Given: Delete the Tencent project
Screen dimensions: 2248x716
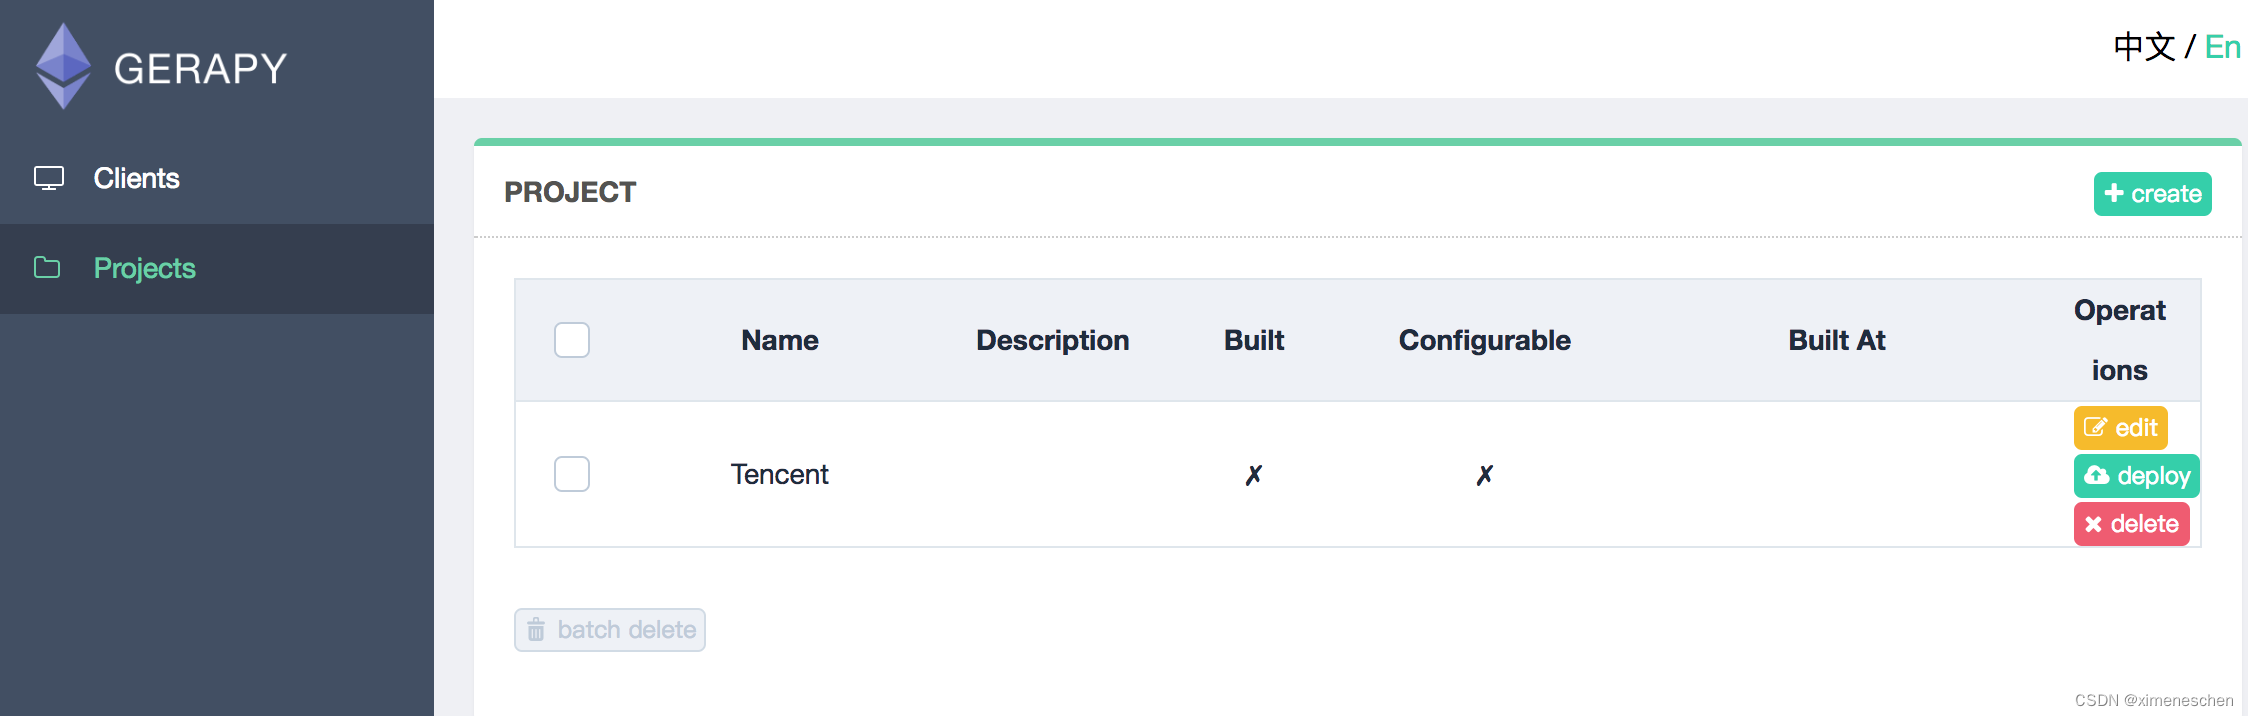Looking at the screenshot, I should click(2132, 524).
